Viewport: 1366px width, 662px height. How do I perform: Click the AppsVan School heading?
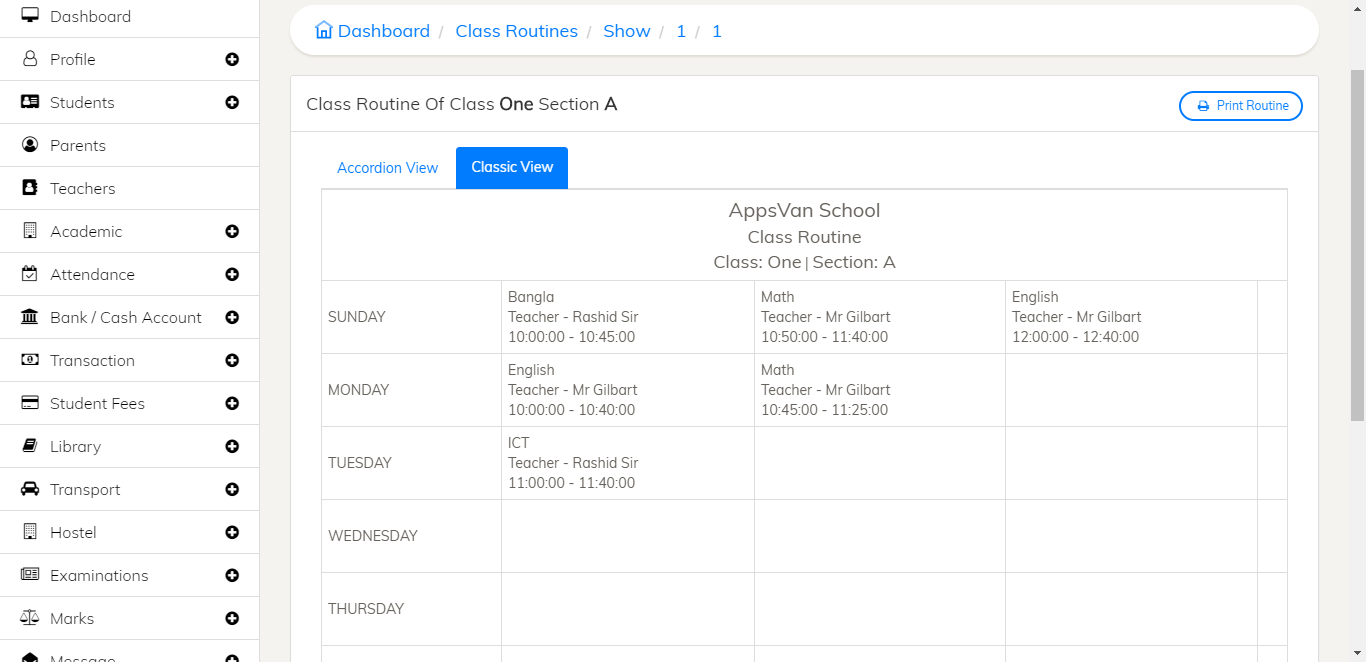[x=804, y=211]
